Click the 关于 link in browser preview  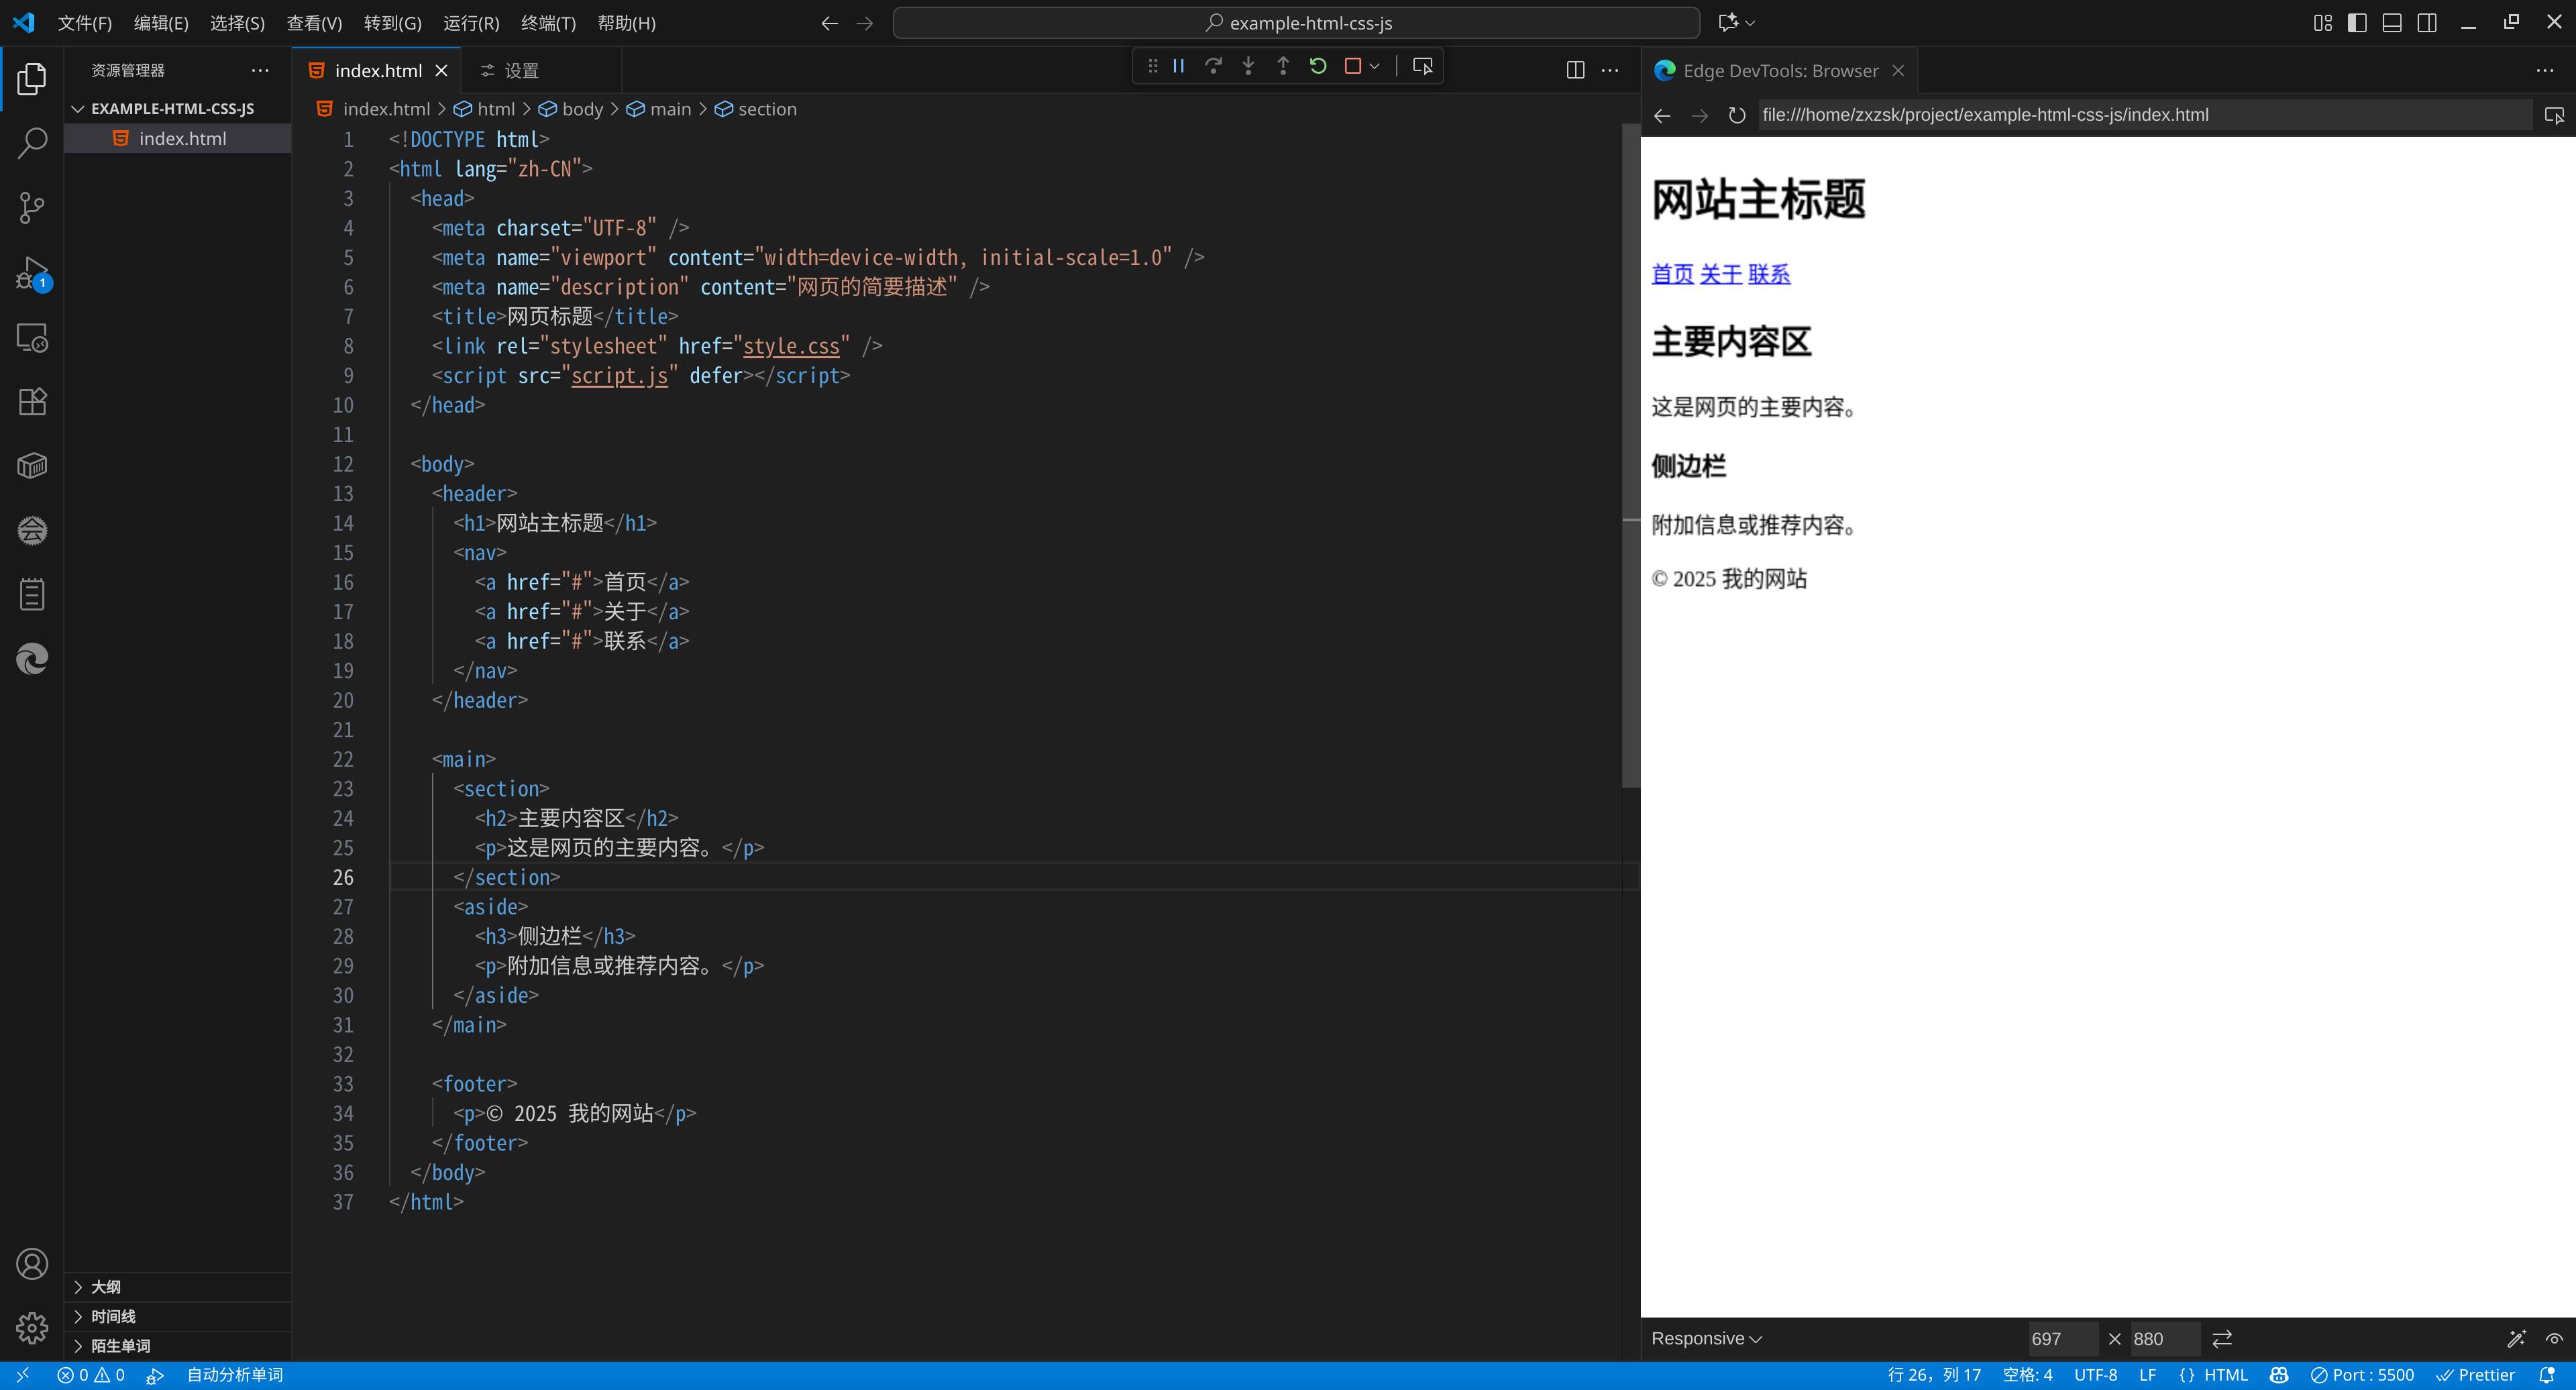point(1720,274)
